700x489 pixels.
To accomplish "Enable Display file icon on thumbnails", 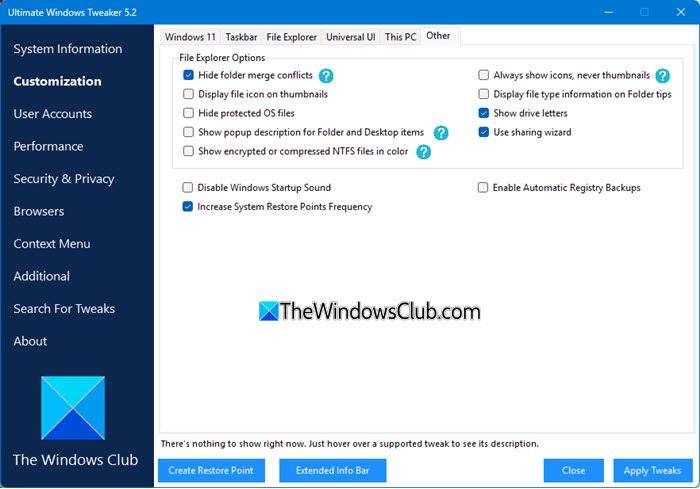I will (x=188, y=94).
